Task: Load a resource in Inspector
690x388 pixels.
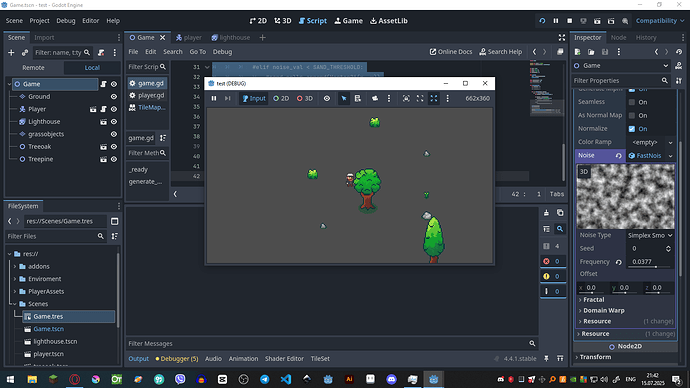Action: click(x=591, y=52)
